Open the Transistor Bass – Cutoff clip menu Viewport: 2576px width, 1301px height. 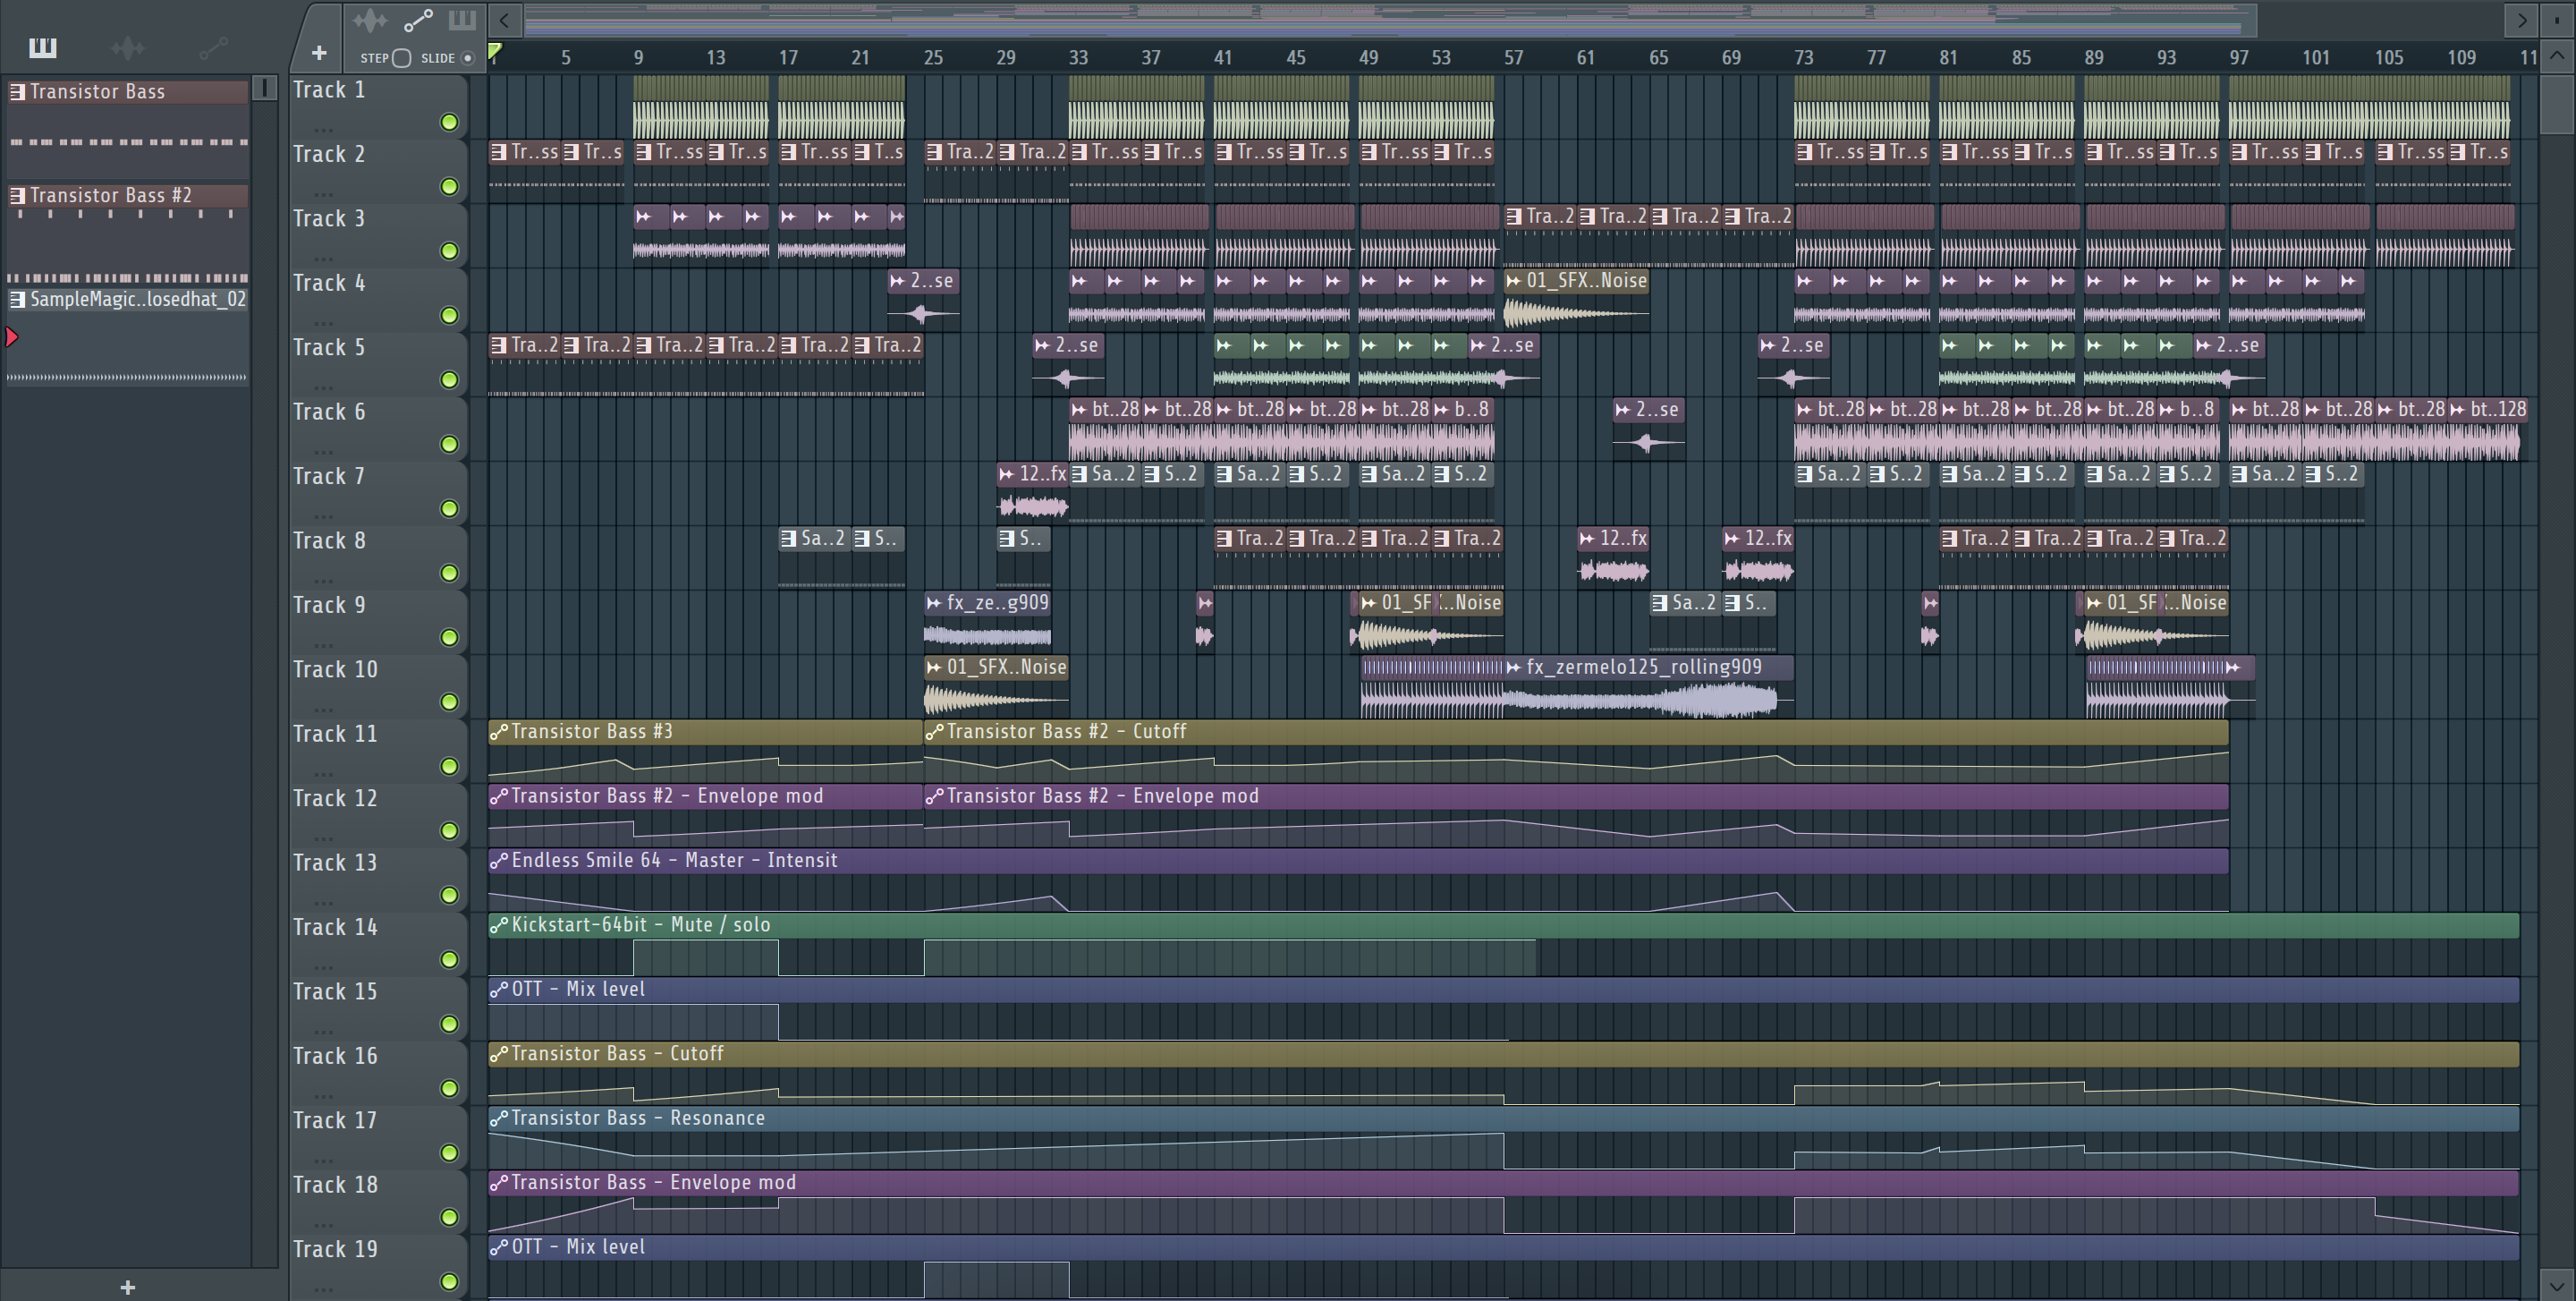[498, 1054]
